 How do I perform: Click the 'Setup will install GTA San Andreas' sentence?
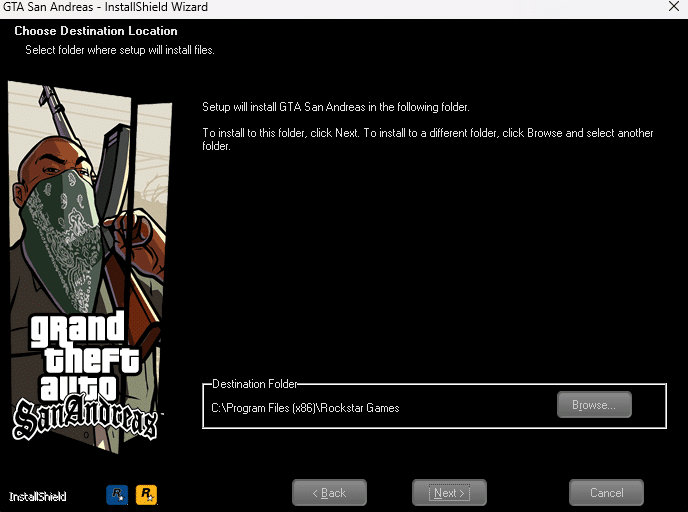point(335,107)
